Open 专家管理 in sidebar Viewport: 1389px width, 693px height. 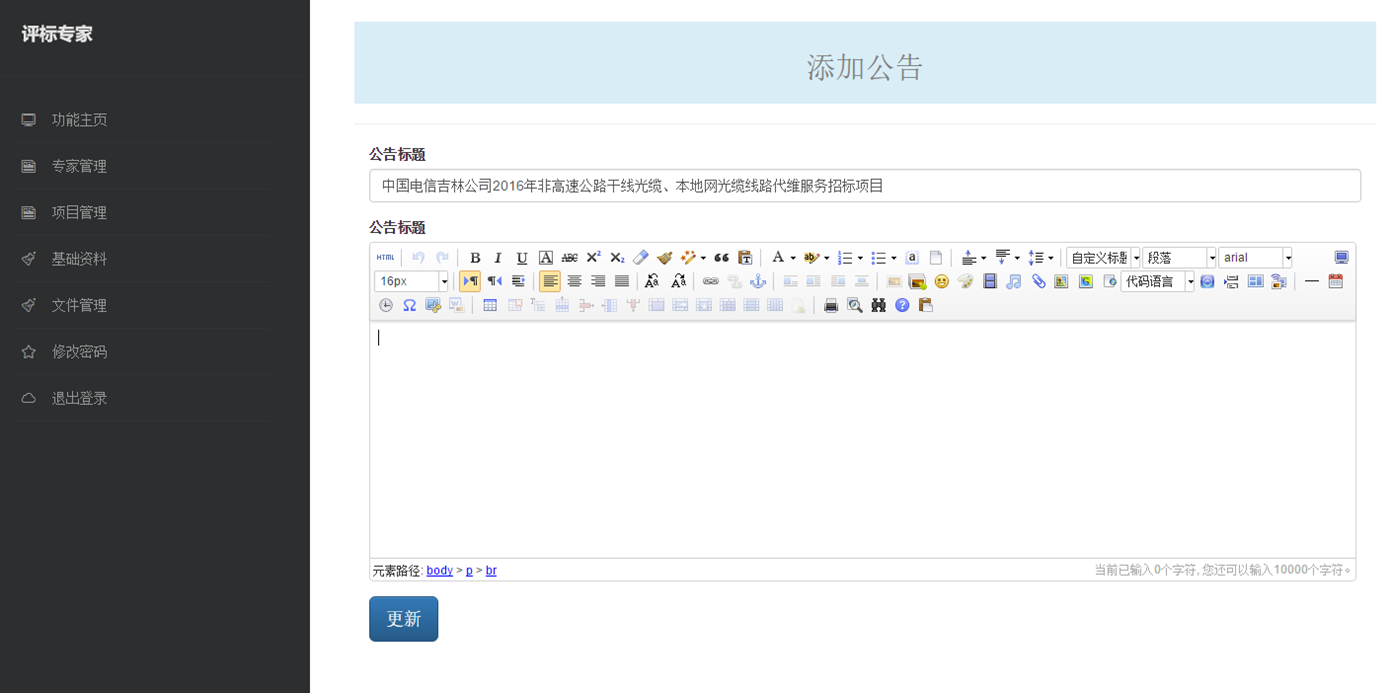[x=79, y=166]
